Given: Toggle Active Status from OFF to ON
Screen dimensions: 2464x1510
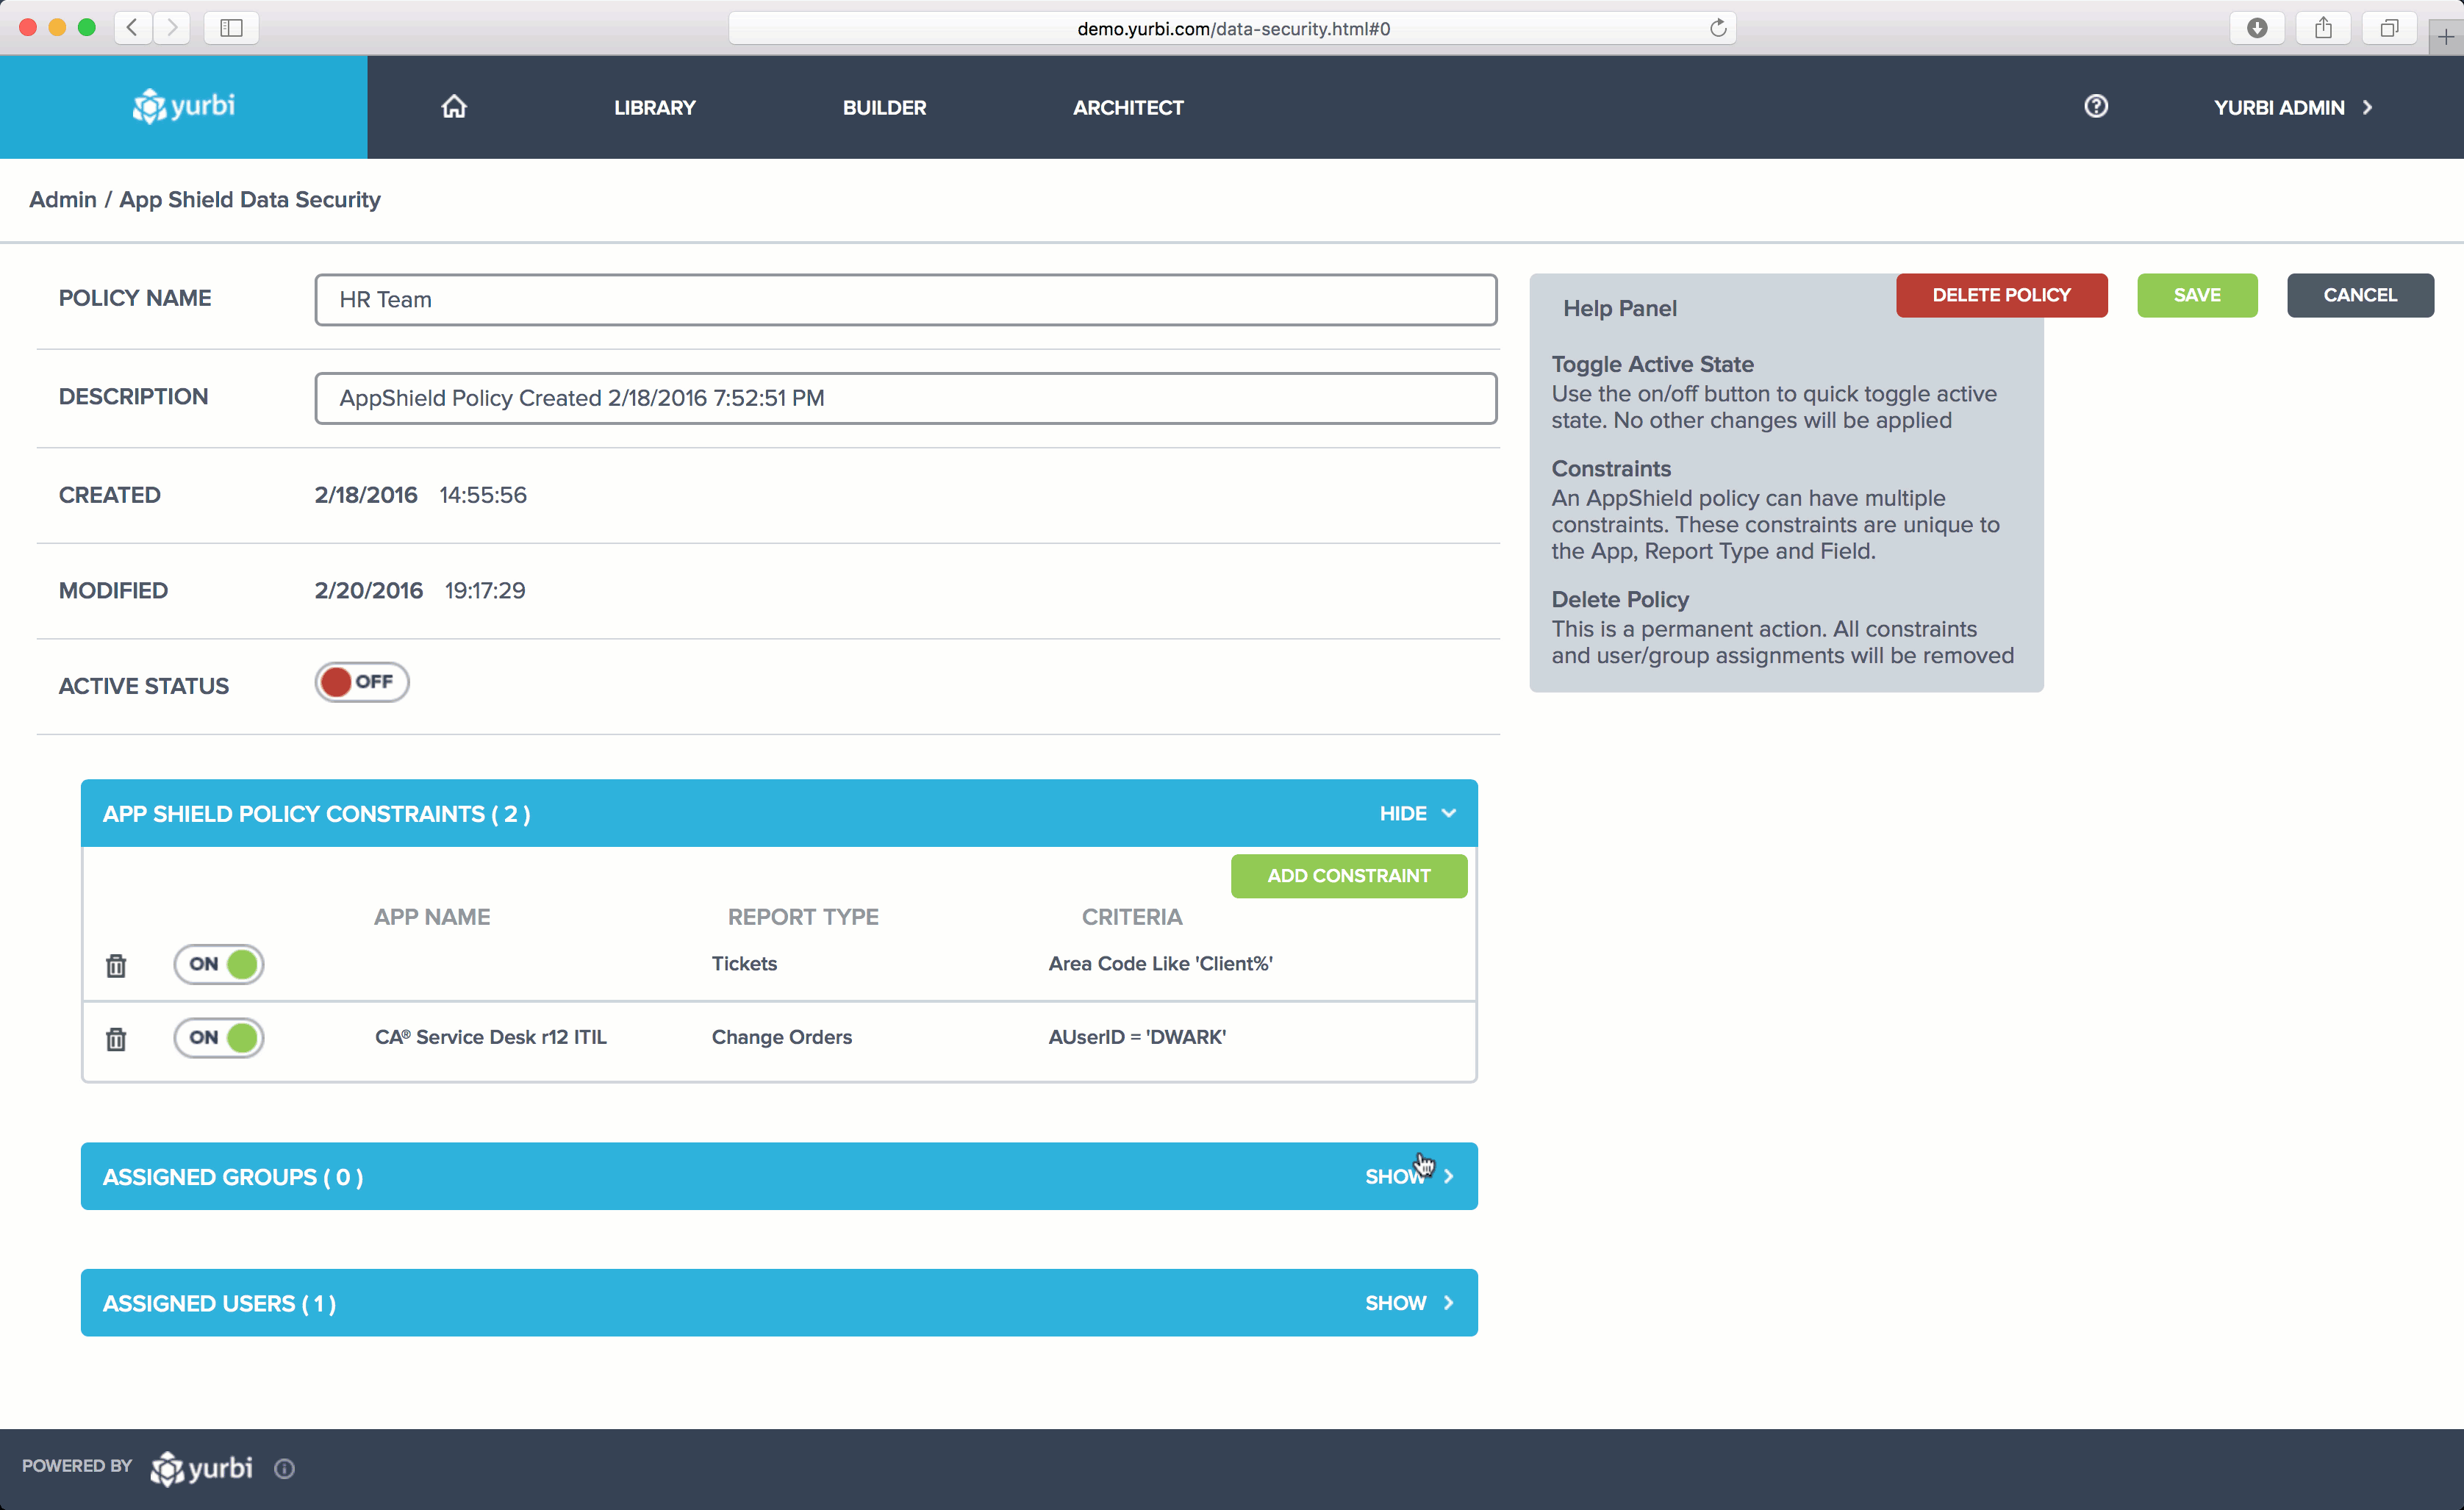Looking at the screenshot, I should coord(361,681).
